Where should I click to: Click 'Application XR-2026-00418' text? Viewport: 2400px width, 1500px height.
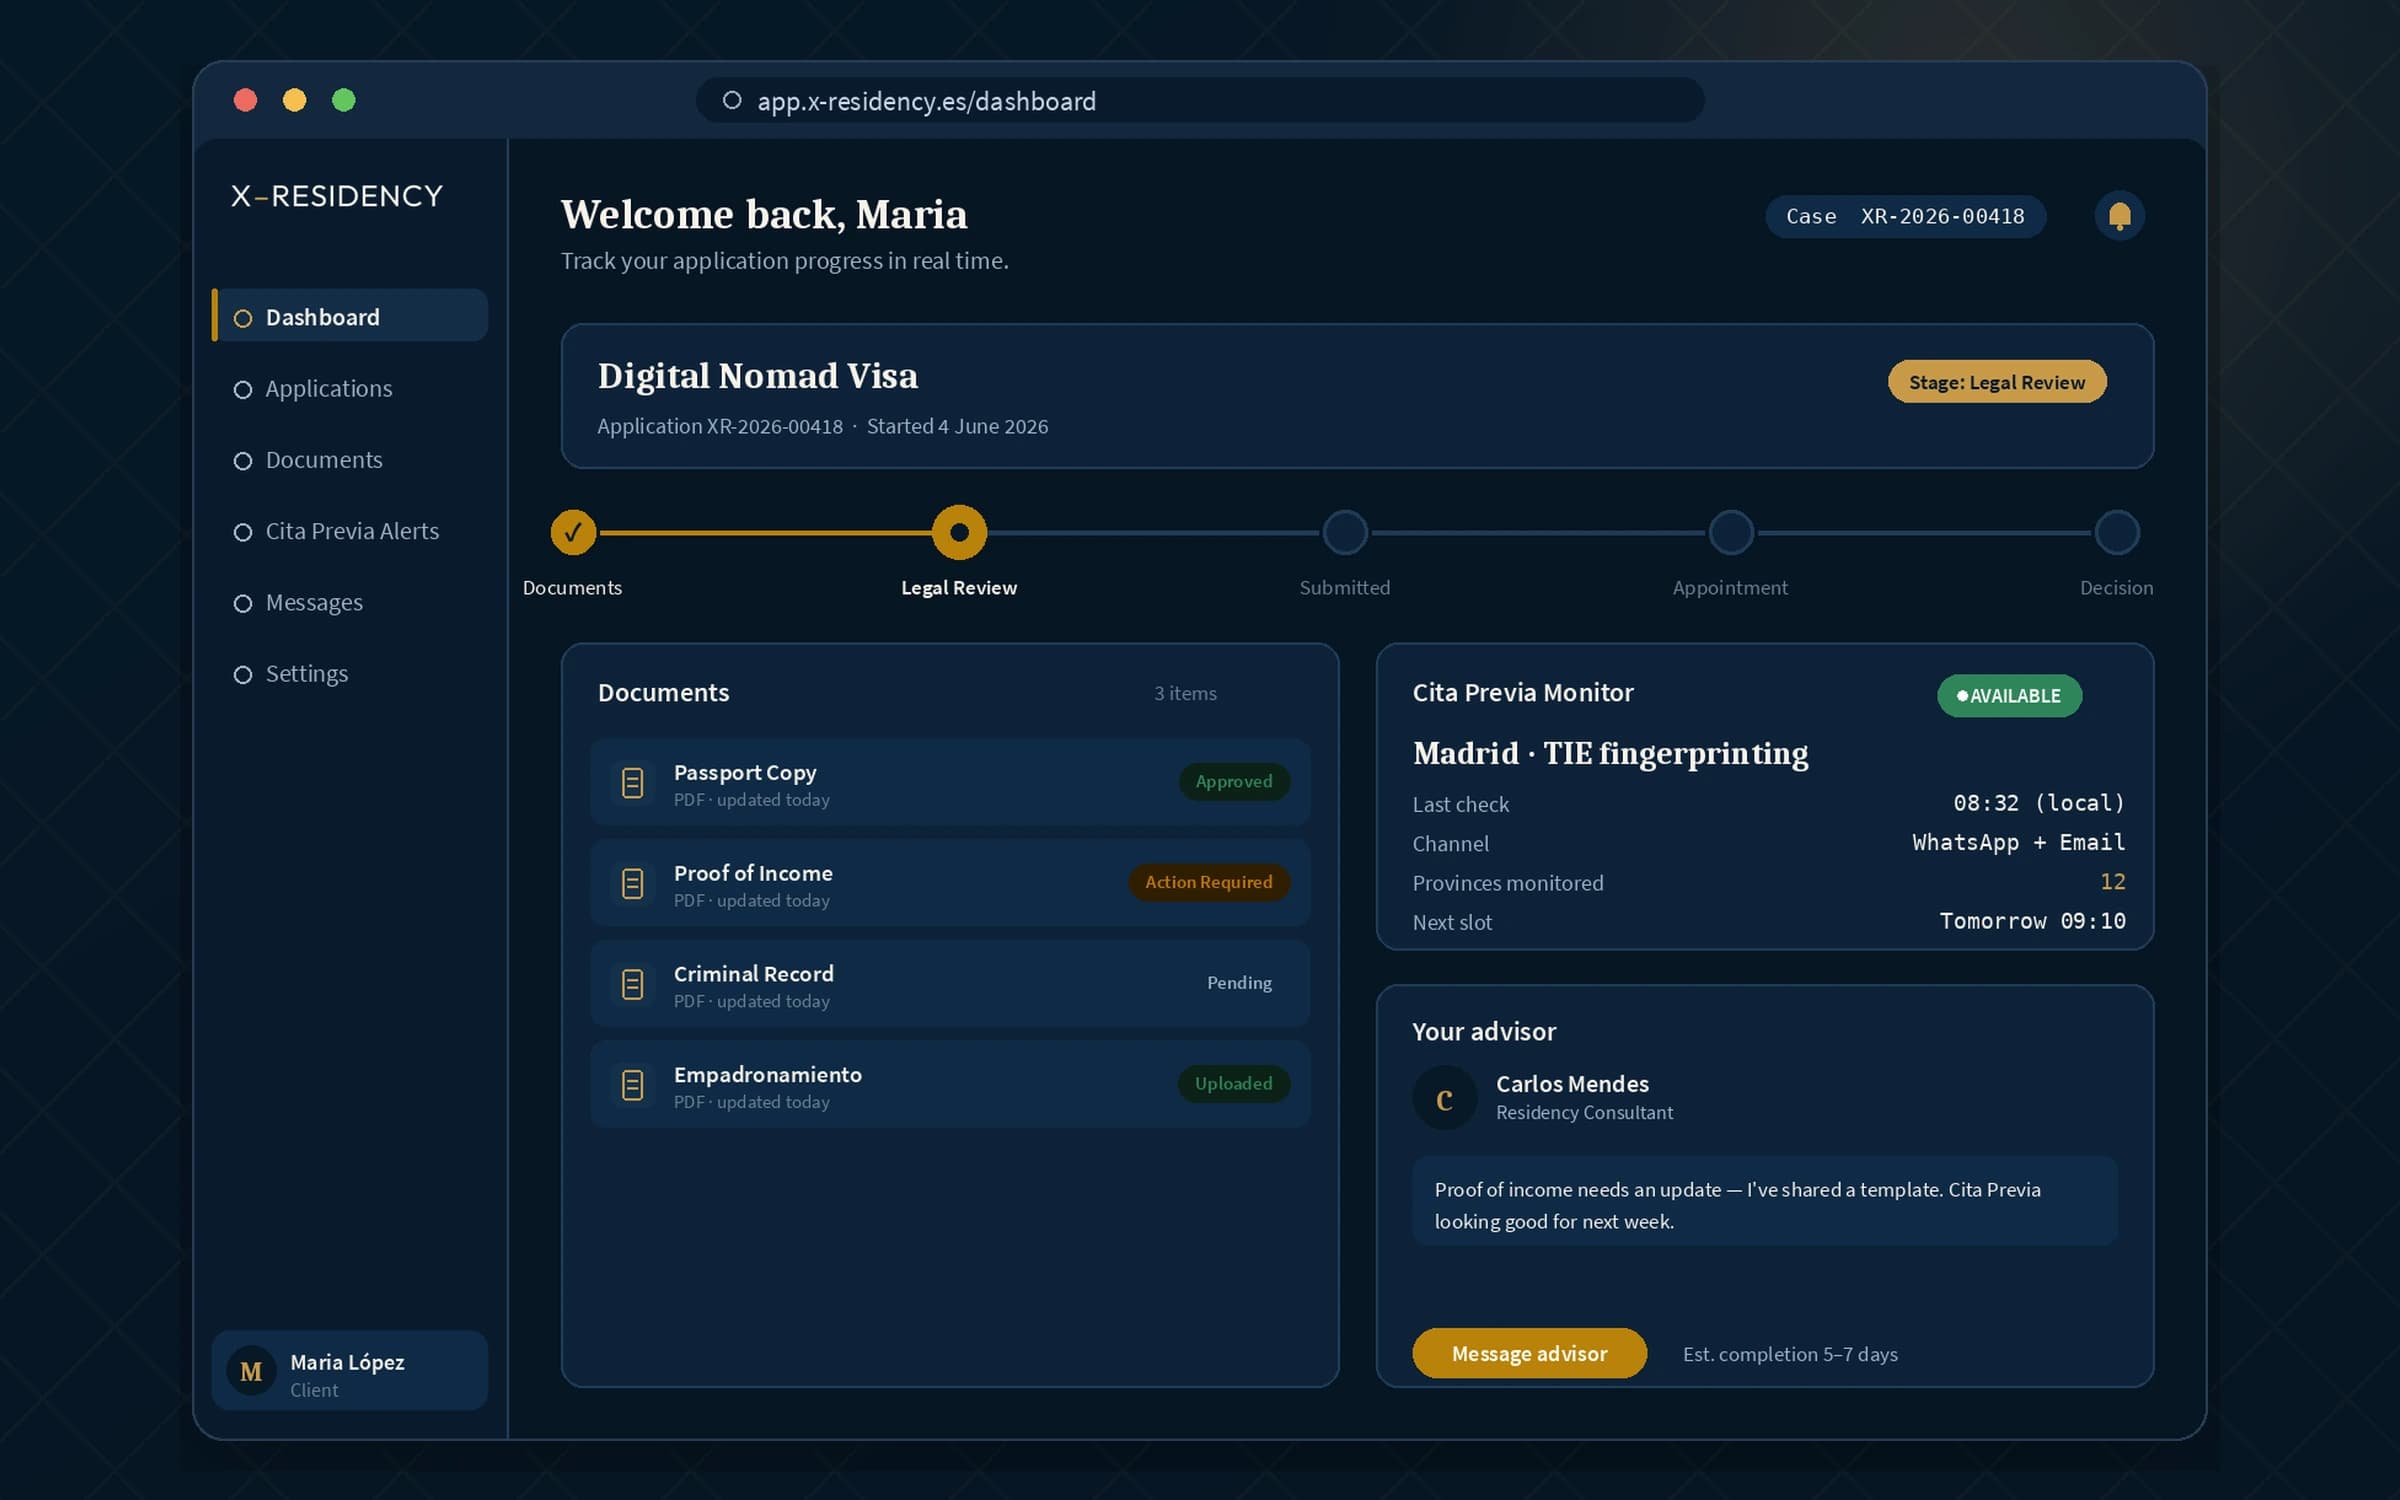pos(720,426)
